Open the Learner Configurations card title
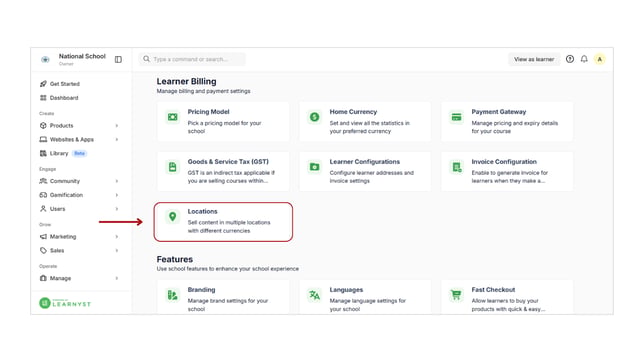The height and width of the screenshot is (362, 644). (364, 161)
